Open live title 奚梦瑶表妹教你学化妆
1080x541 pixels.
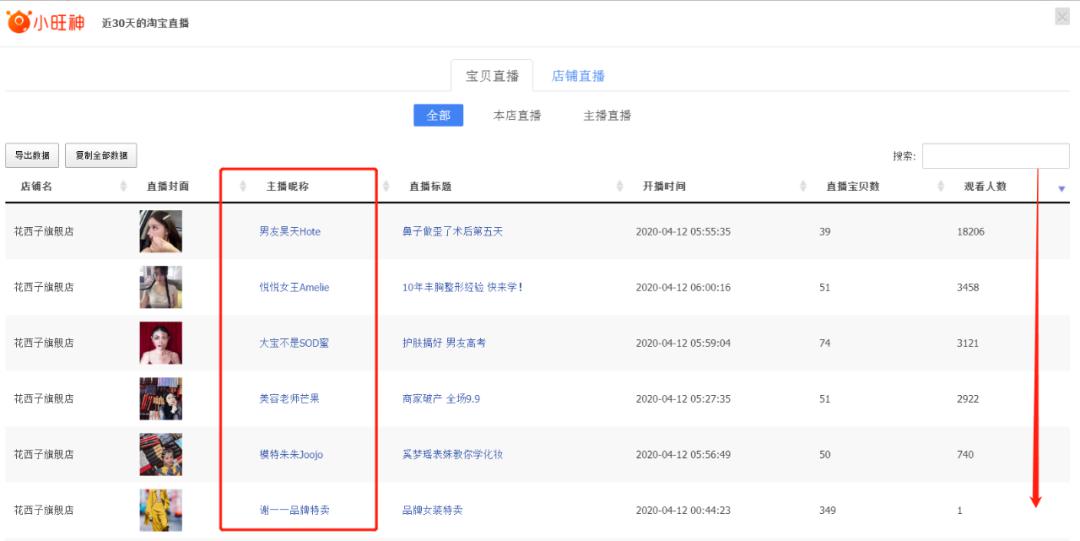(453, 454)
